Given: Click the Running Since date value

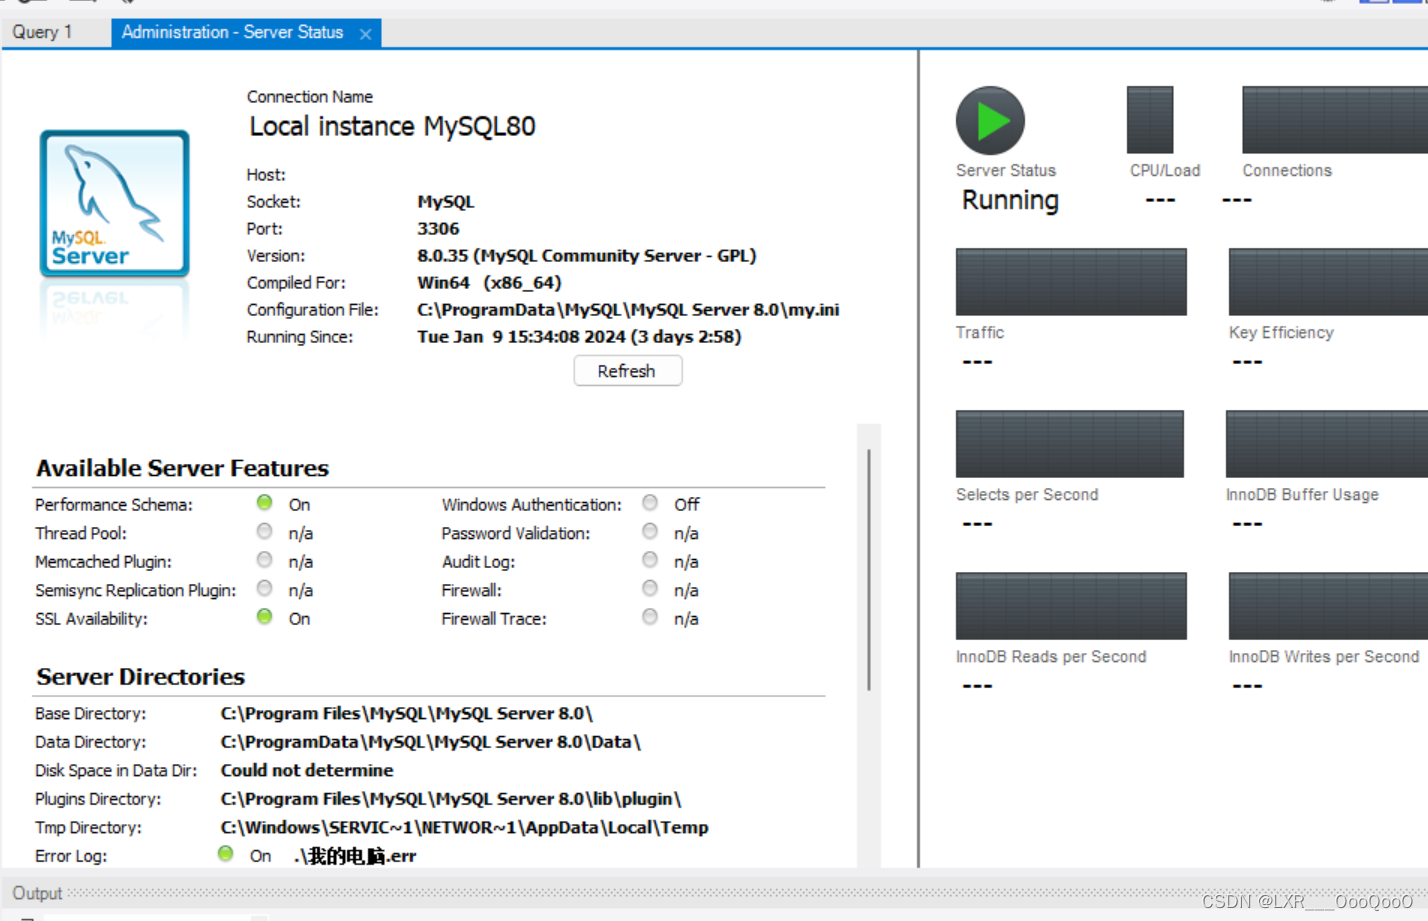Looking at the screenshot, I should (x=580, y=337).
